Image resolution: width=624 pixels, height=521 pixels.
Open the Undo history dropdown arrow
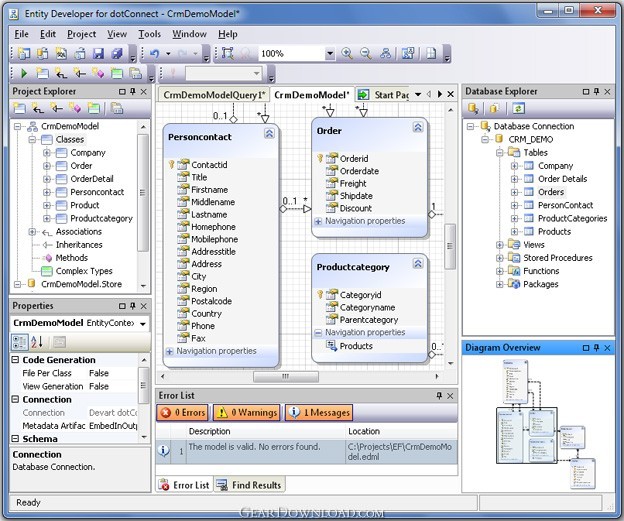pos(168,53)
